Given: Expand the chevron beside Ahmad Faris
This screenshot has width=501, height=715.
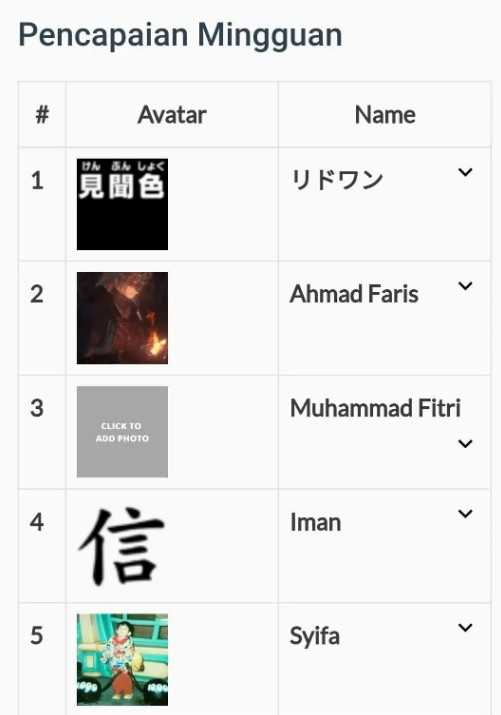Looking at the screenshot, I should [x=465, y=286].
